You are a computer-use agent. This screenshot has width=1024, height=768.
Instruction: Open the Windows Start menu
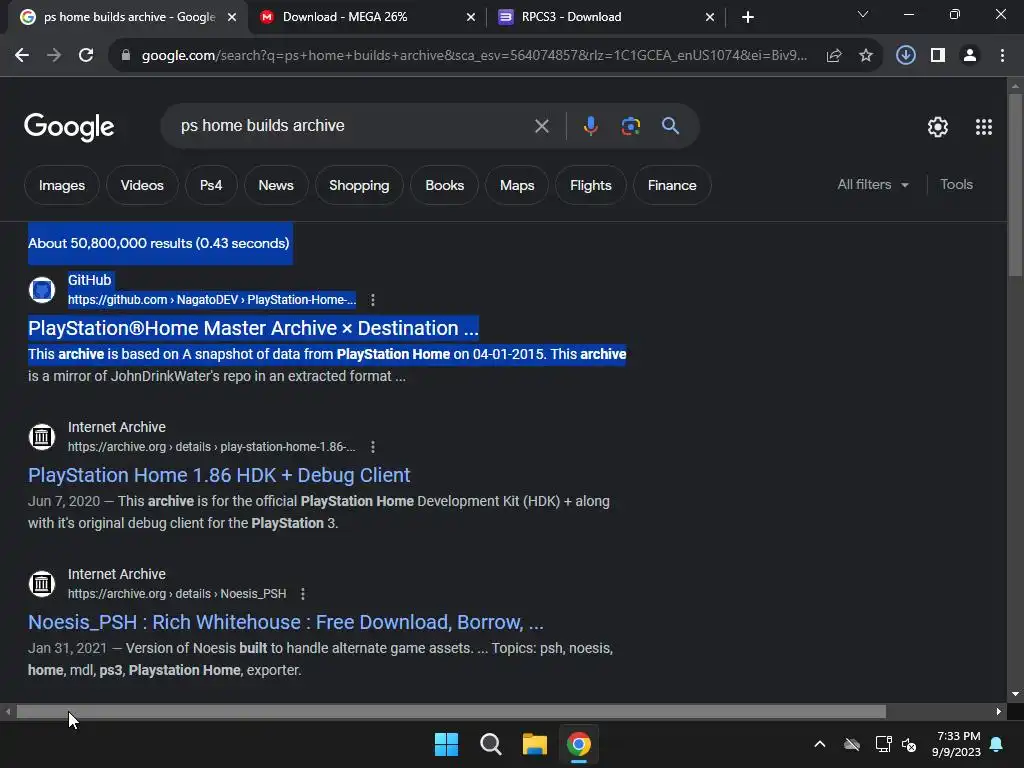pos(447,744)
